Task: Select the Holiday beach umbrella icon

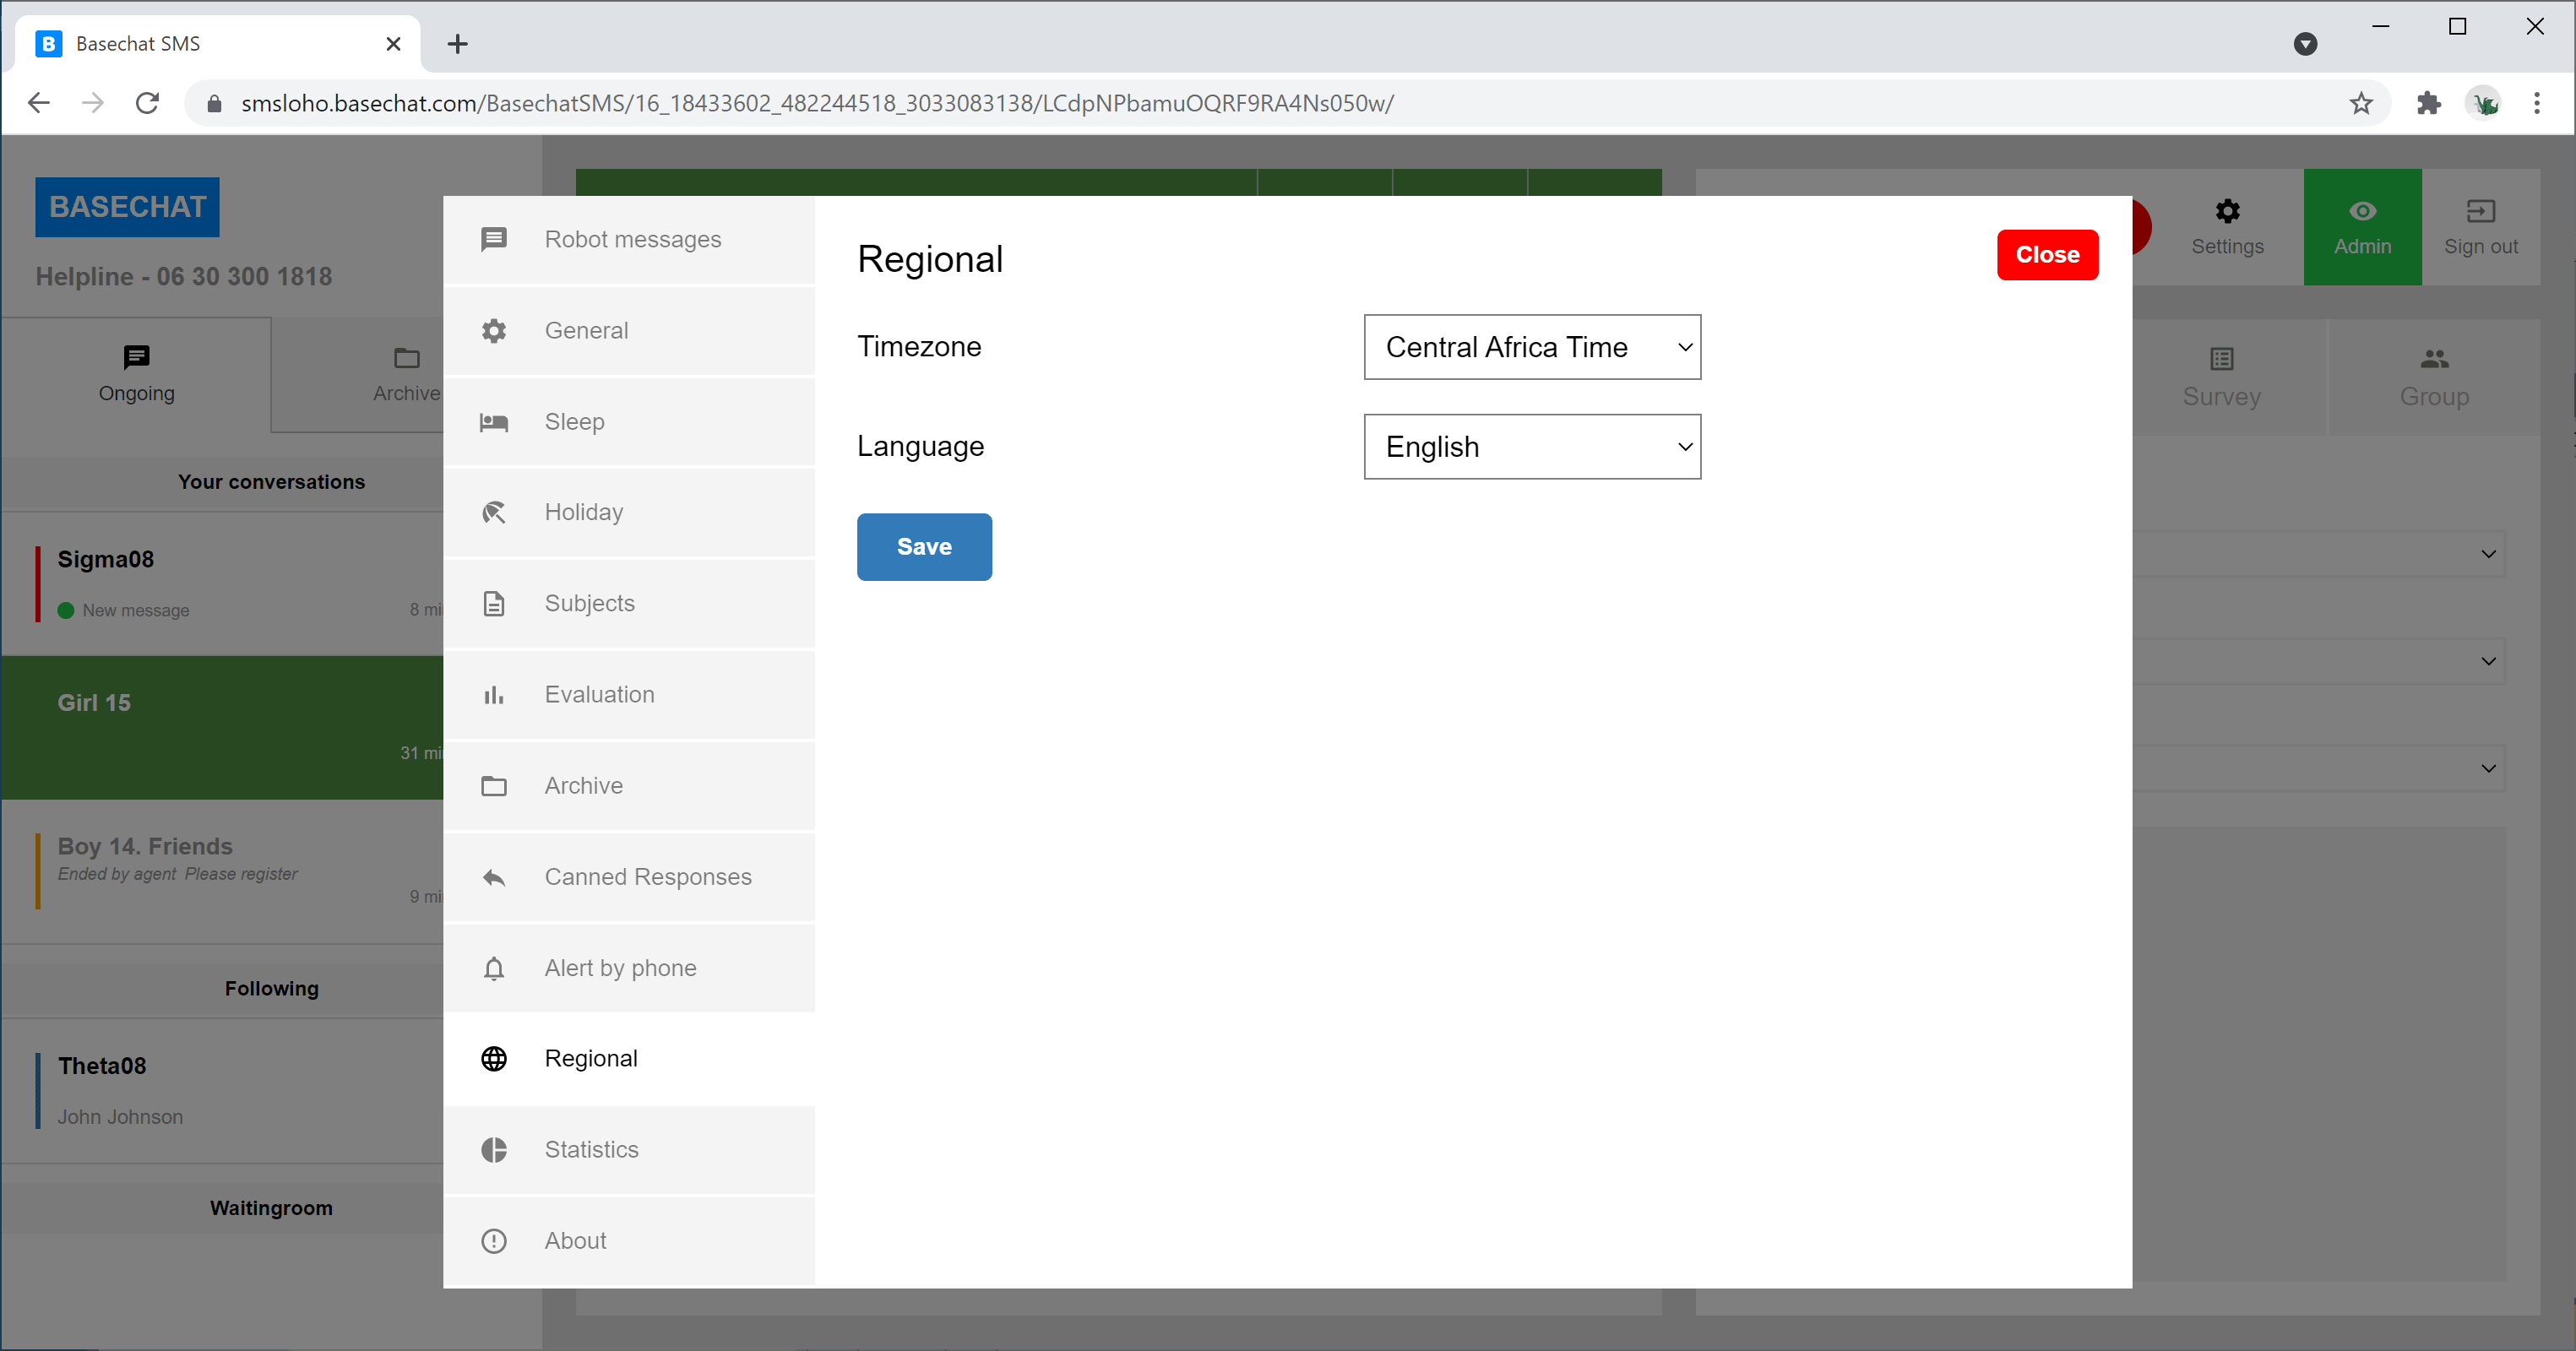Action: [494, 513]
